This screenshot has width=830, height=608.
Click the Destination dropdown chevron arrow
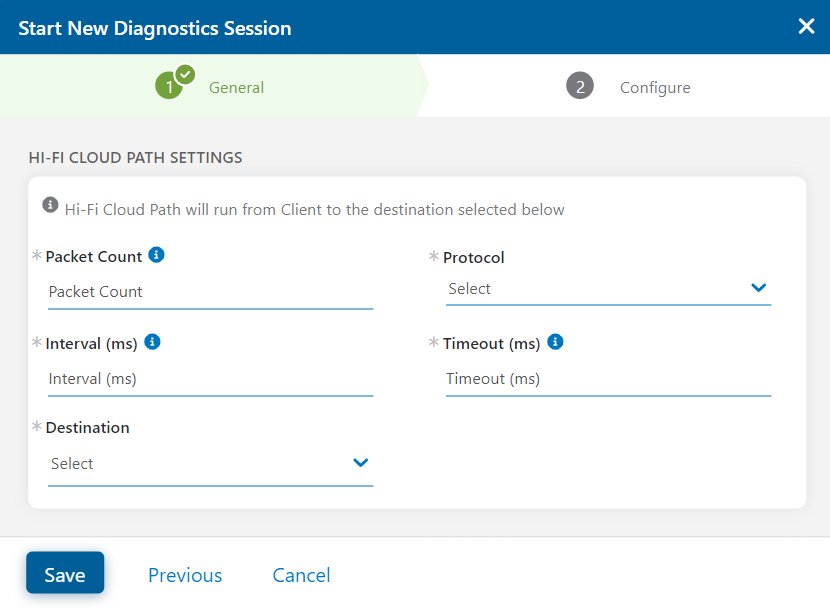[x=361, y=463]
